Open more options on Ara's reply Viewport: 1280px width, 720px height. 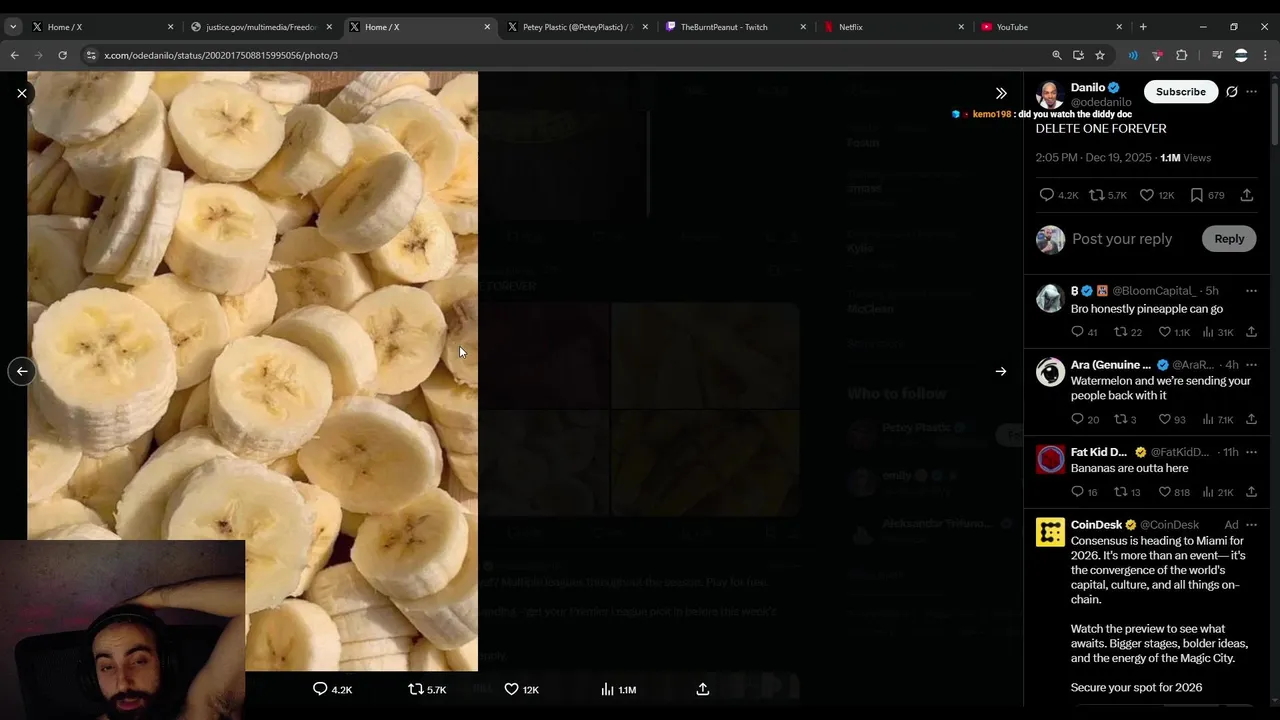click(x=1252, y=365)
